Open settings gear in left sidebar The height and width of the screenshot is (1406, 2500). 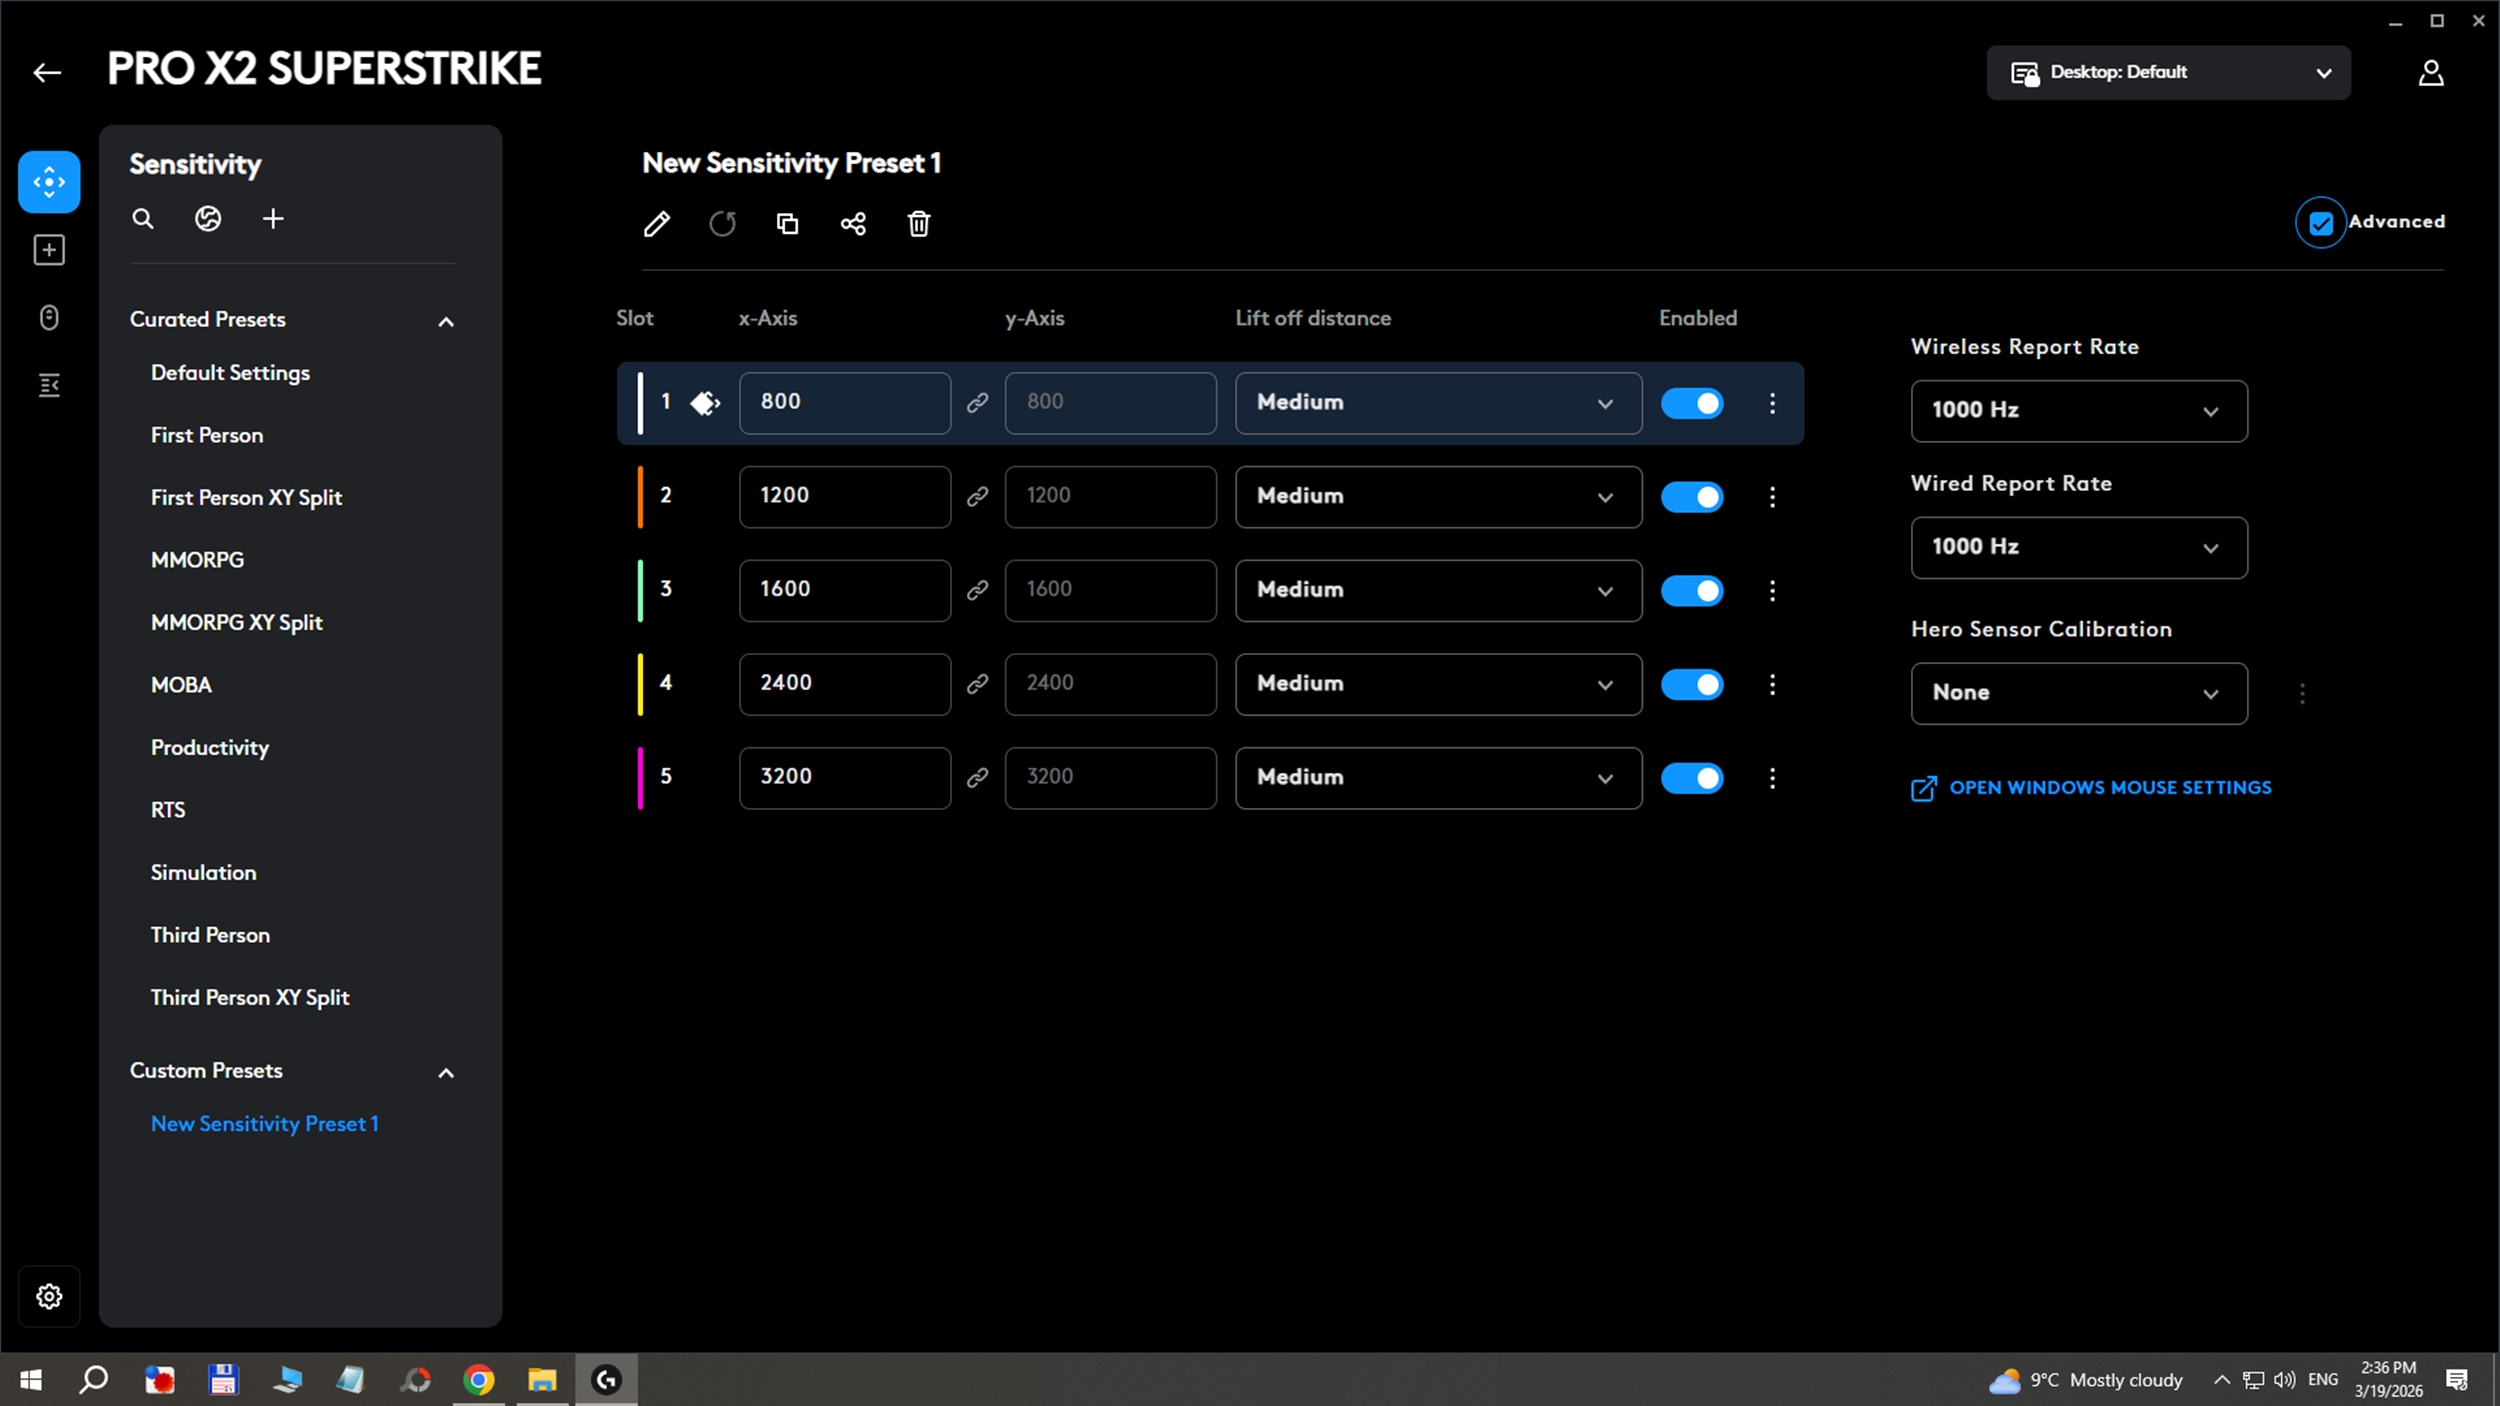pyautogui.click(x=49, y=1296)
